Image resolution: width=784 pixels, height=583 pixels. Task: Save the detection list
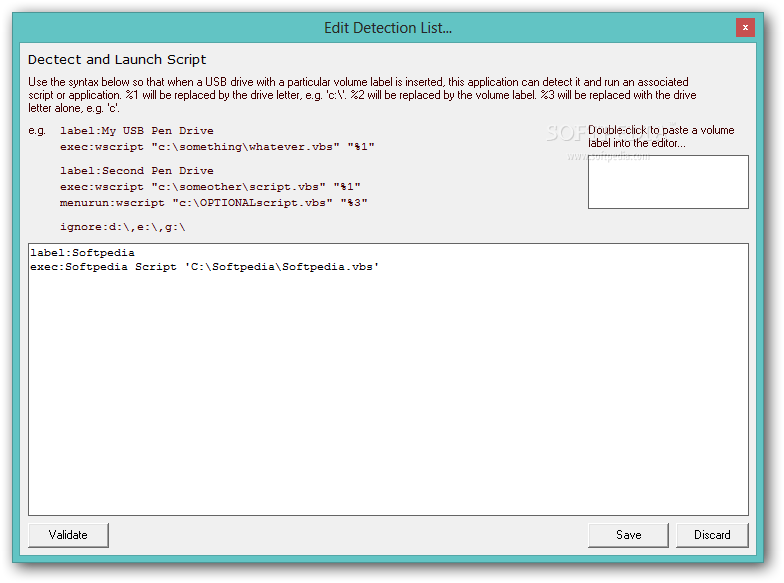click(x=628, y=535)
